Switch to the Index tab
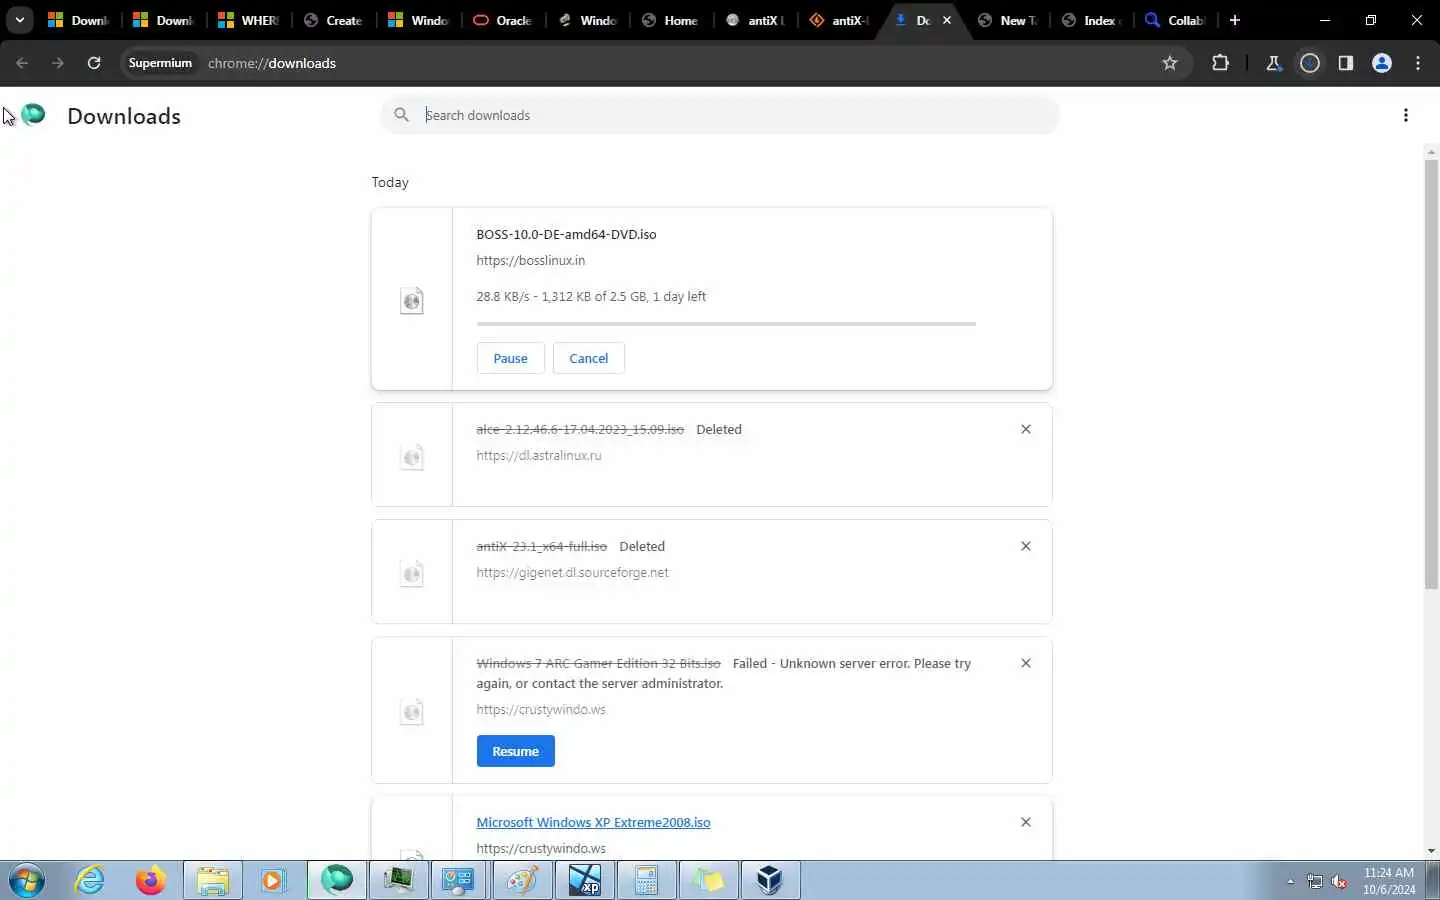The width and height of the screenshot is (1440, 900). [x=1093, y=20]
